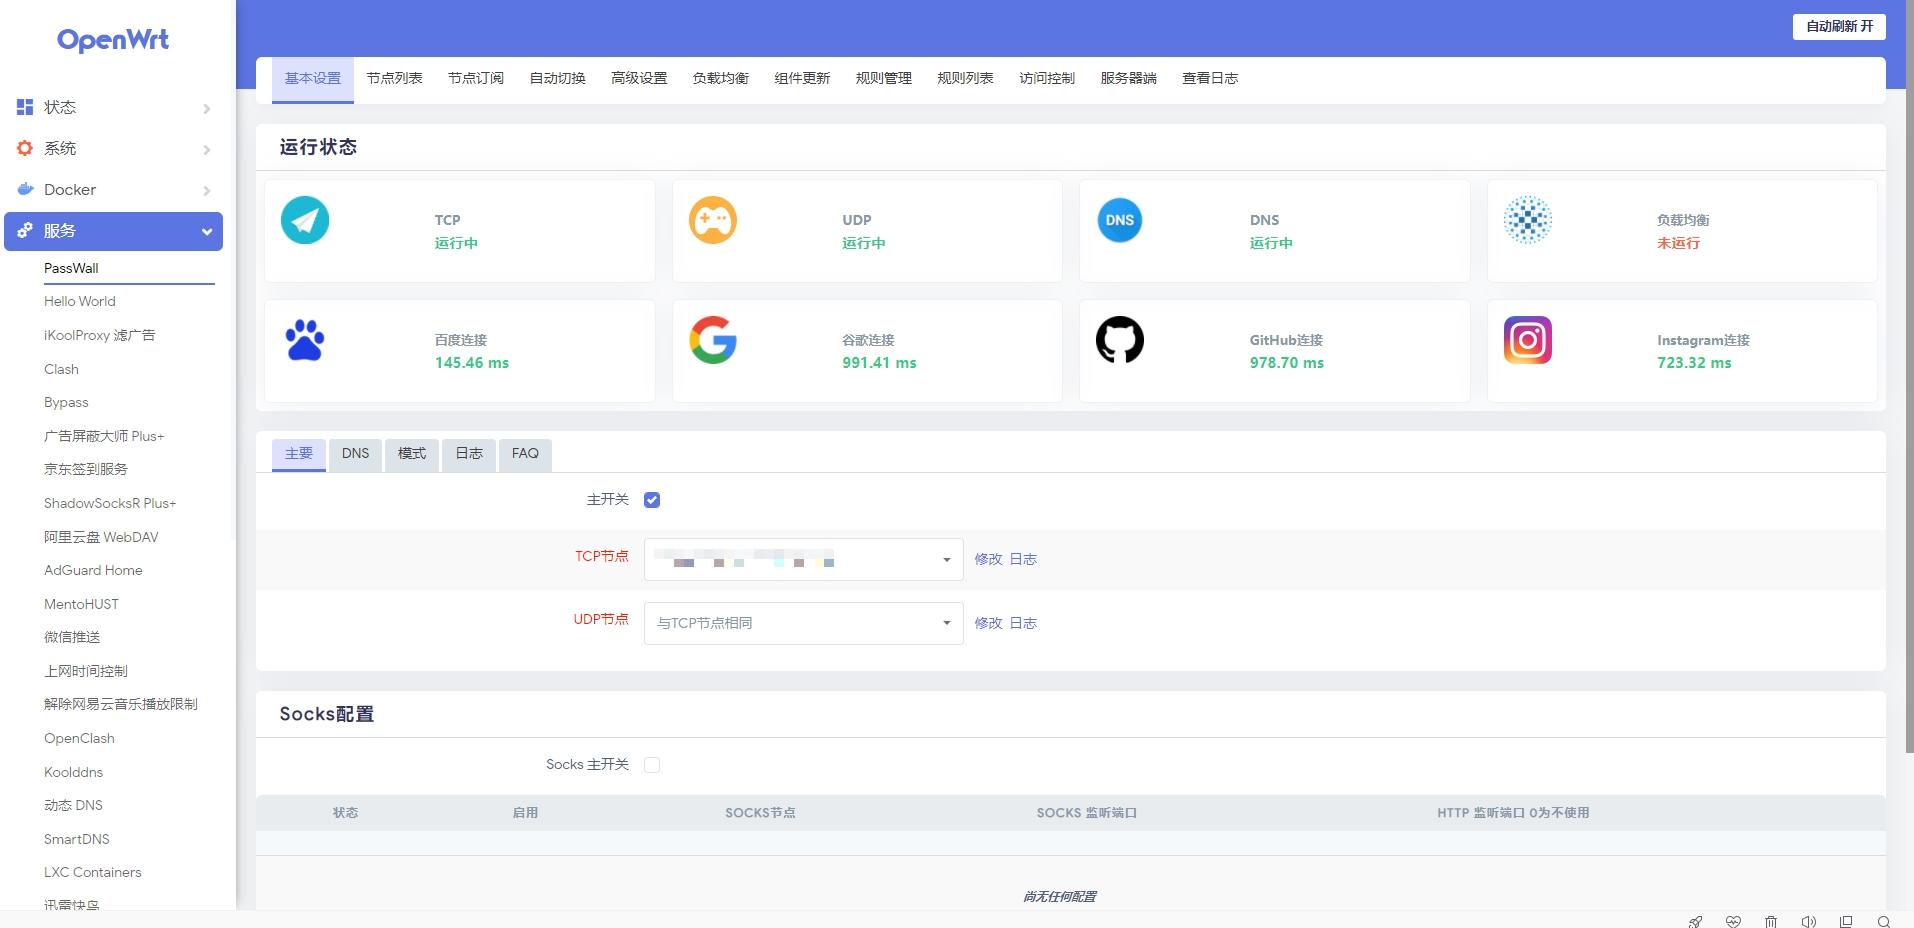Viewport: 1914px width, 928px height.
Task: Expand the Docker sidebar menu
Action: 113,189
